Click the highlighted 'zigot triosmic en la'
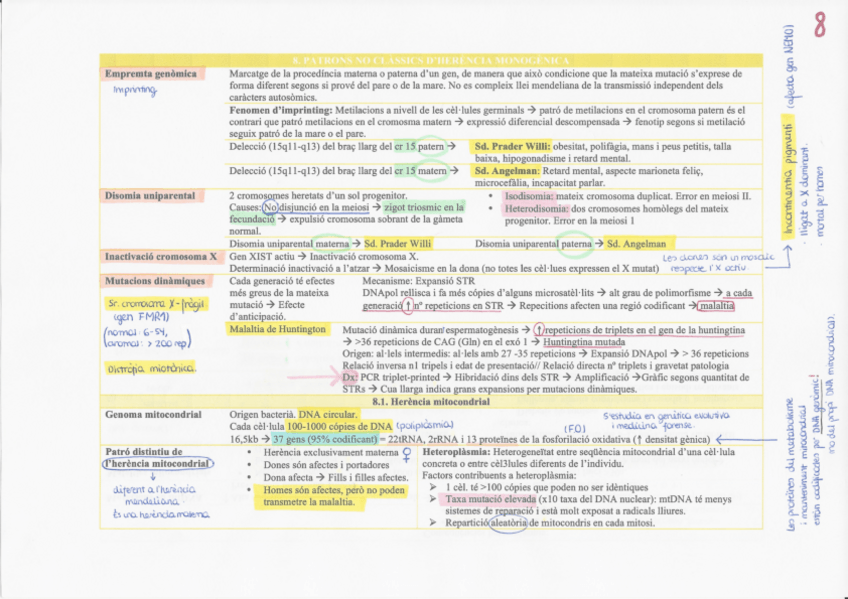The image size is (848, 599). tap(423, 208)
